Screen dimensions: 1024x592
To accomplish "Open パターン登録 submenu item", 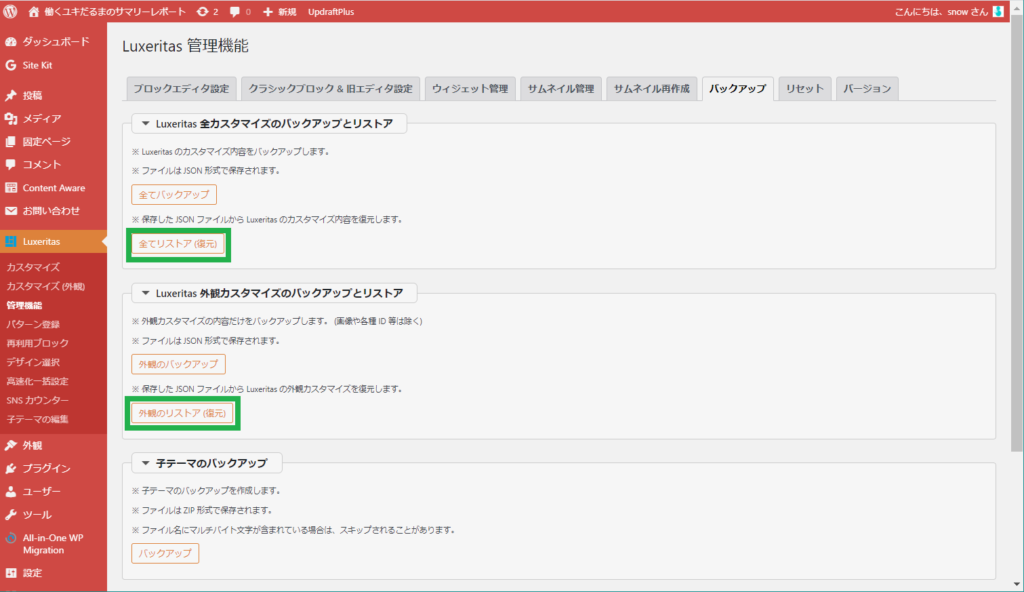I will [33, 324].
